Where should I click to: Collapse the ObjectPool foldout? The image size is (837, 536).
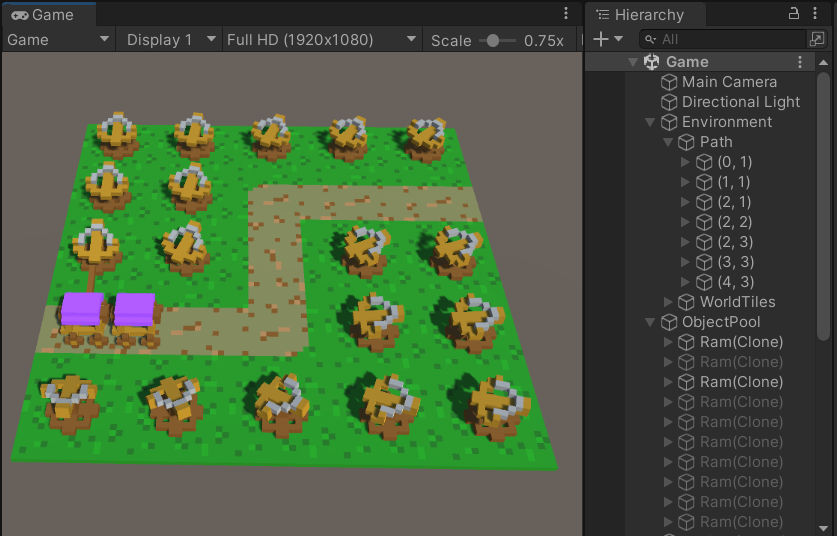coord(650,322)
